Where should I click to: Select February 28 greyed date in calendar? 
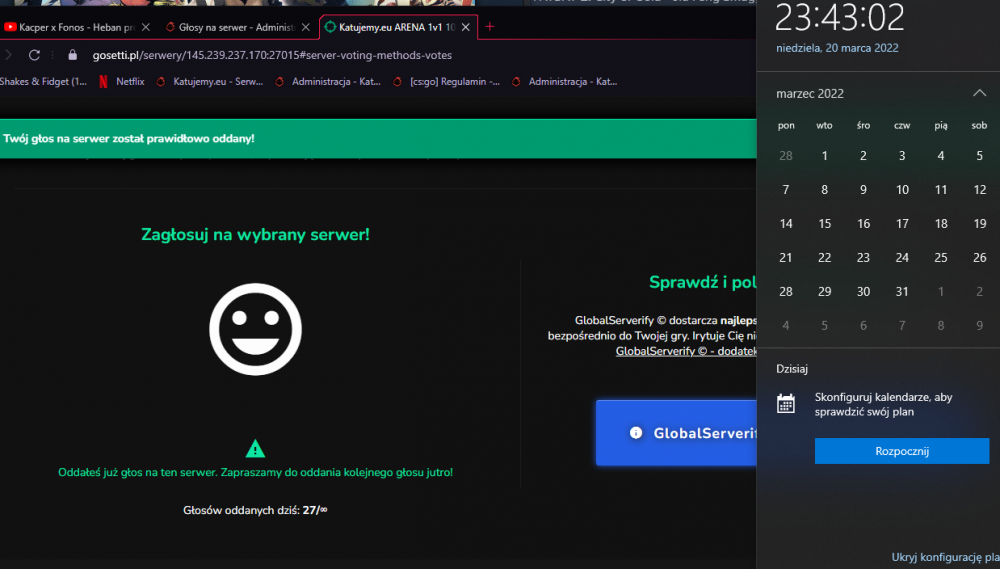[x=786, y=156]
